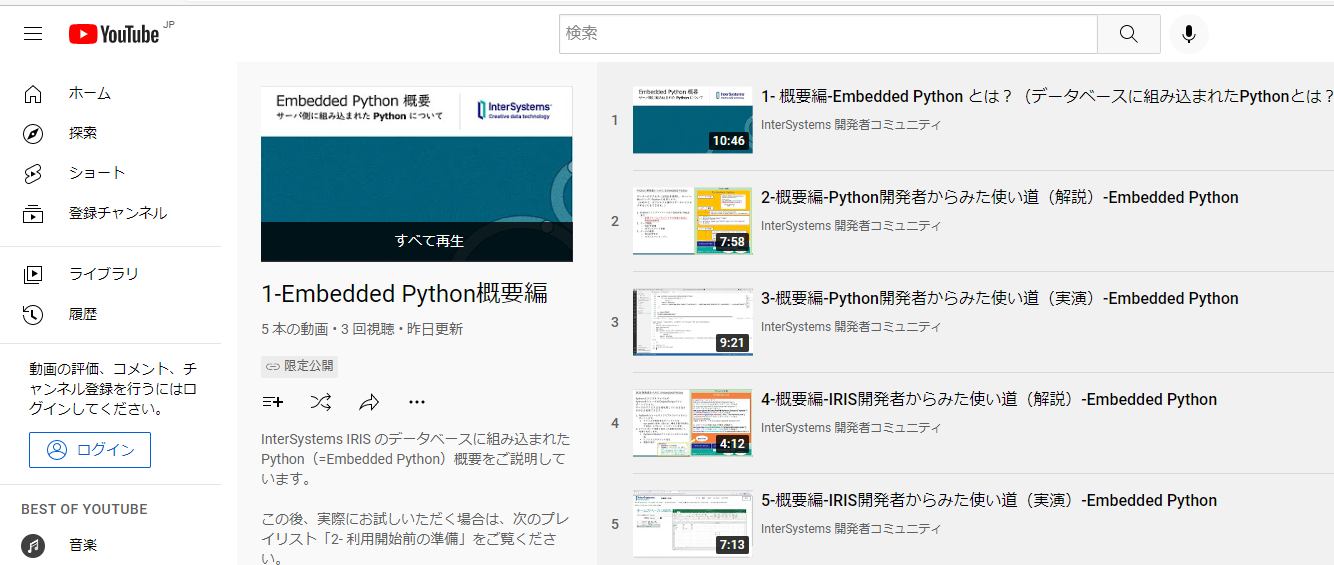This screenshot has height=565, width=1334.
Task: Open the playlist three-dot more menu
Action: 417,402
